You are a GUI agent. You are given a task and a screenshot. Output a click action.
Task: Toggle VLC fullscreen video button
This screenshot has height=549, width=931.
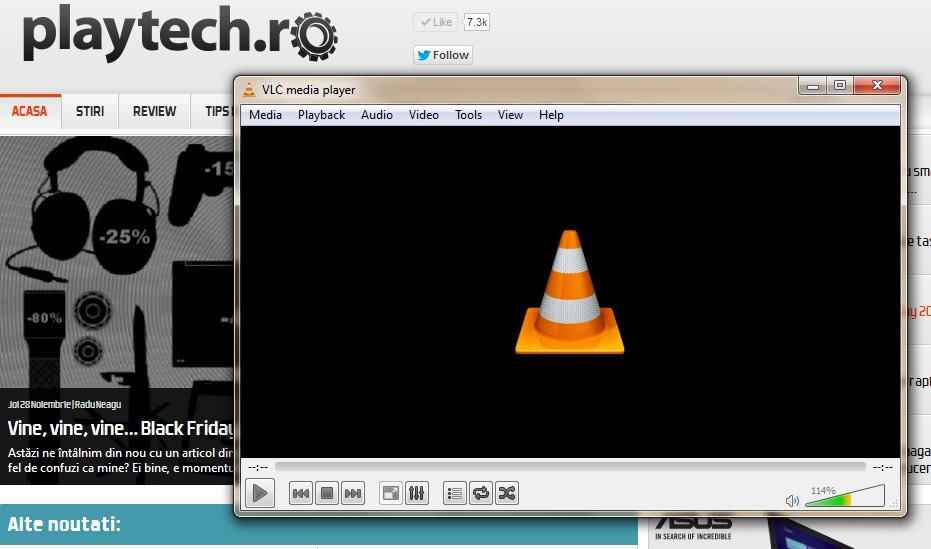[391, 493]
